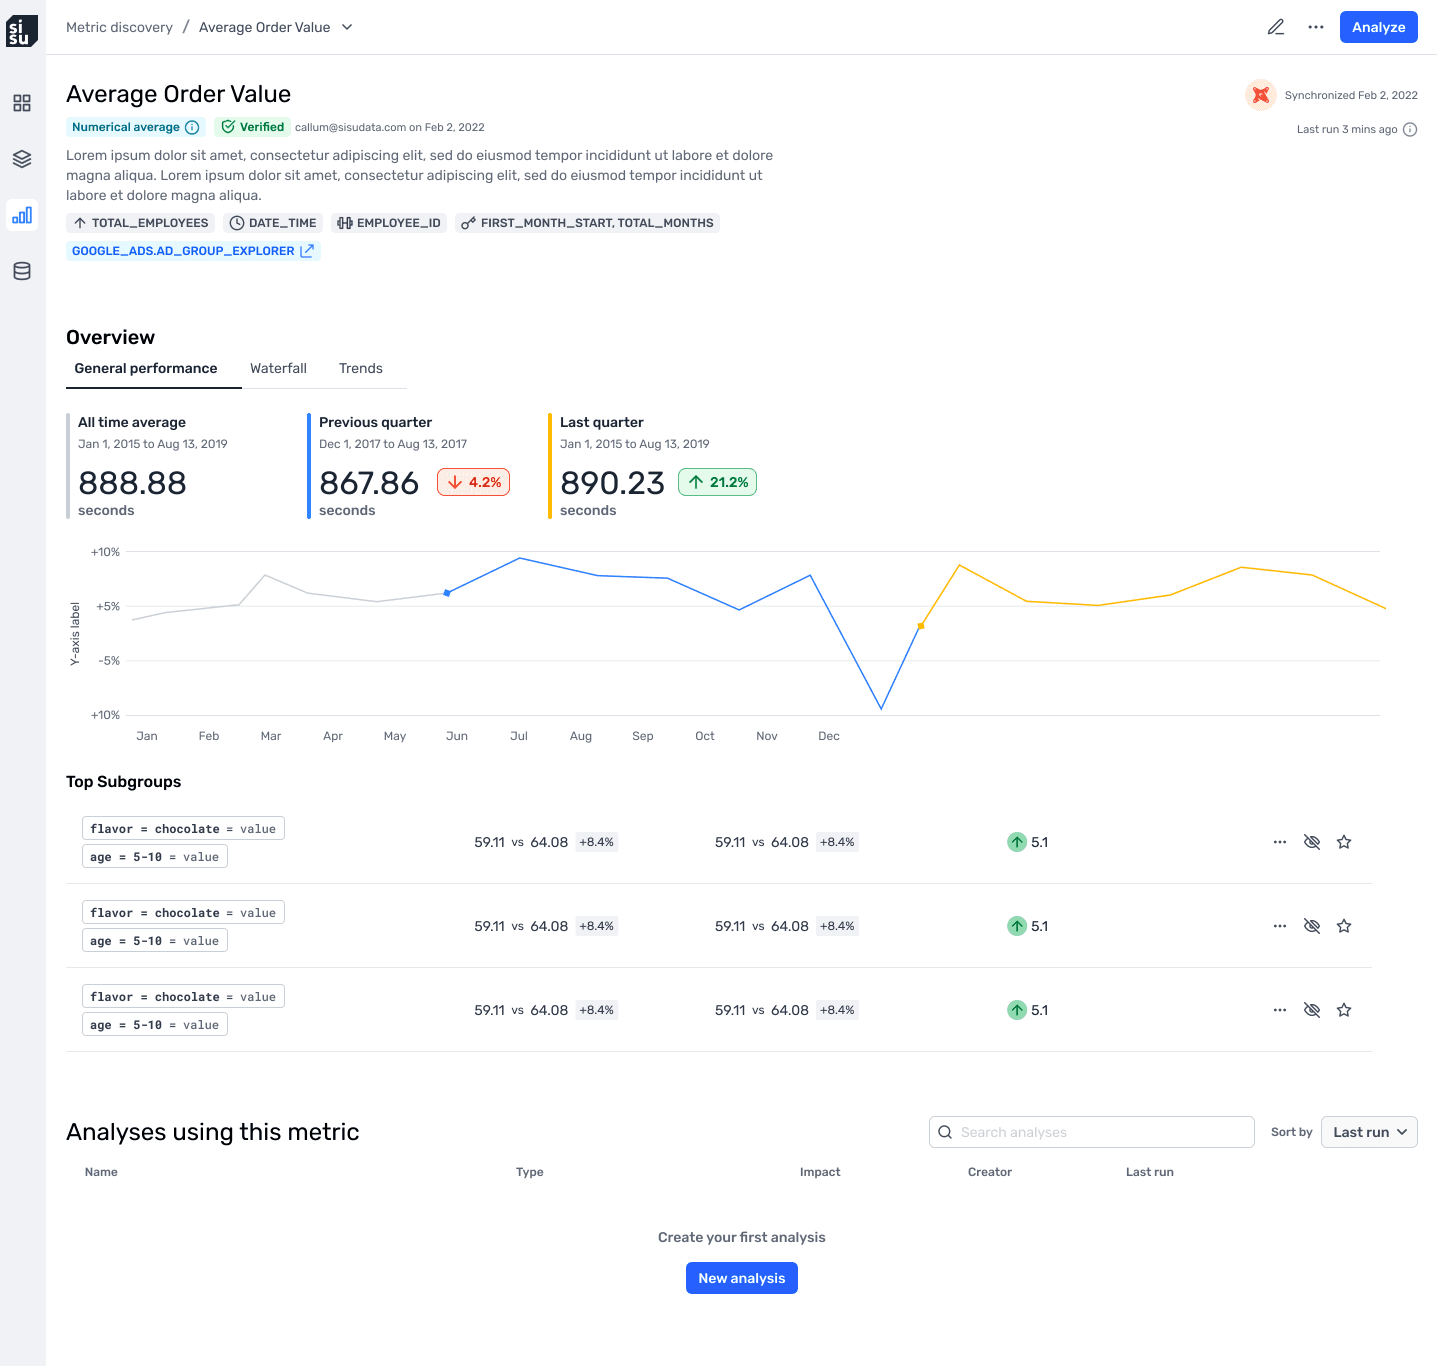Open the dashboard grid icon in sidebar
The width and height of the screenshot is (1437, 1366).
[x=21, y=102]
